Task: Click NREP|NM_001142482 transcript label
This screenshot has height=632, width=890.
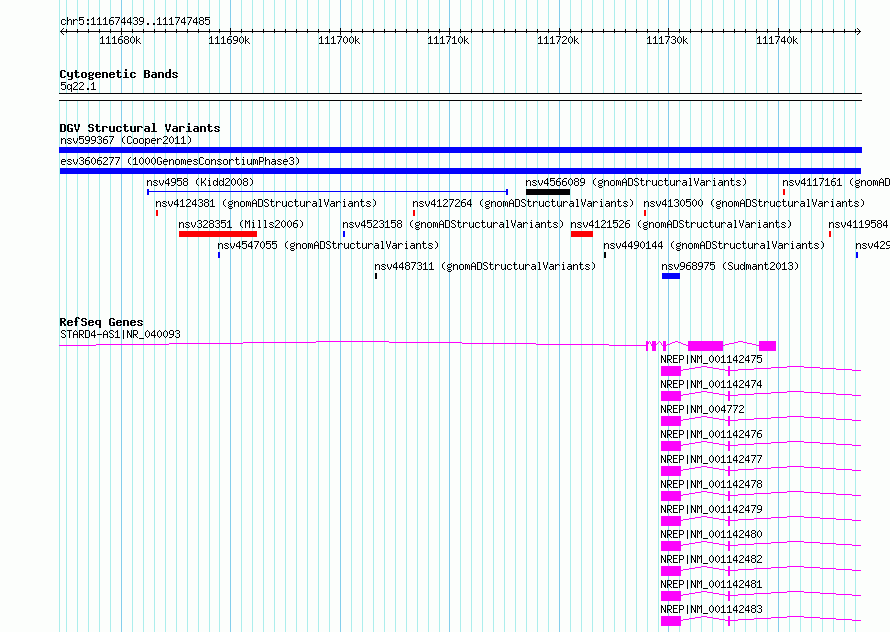Action: pyautogui.click(x=711, y=559)
